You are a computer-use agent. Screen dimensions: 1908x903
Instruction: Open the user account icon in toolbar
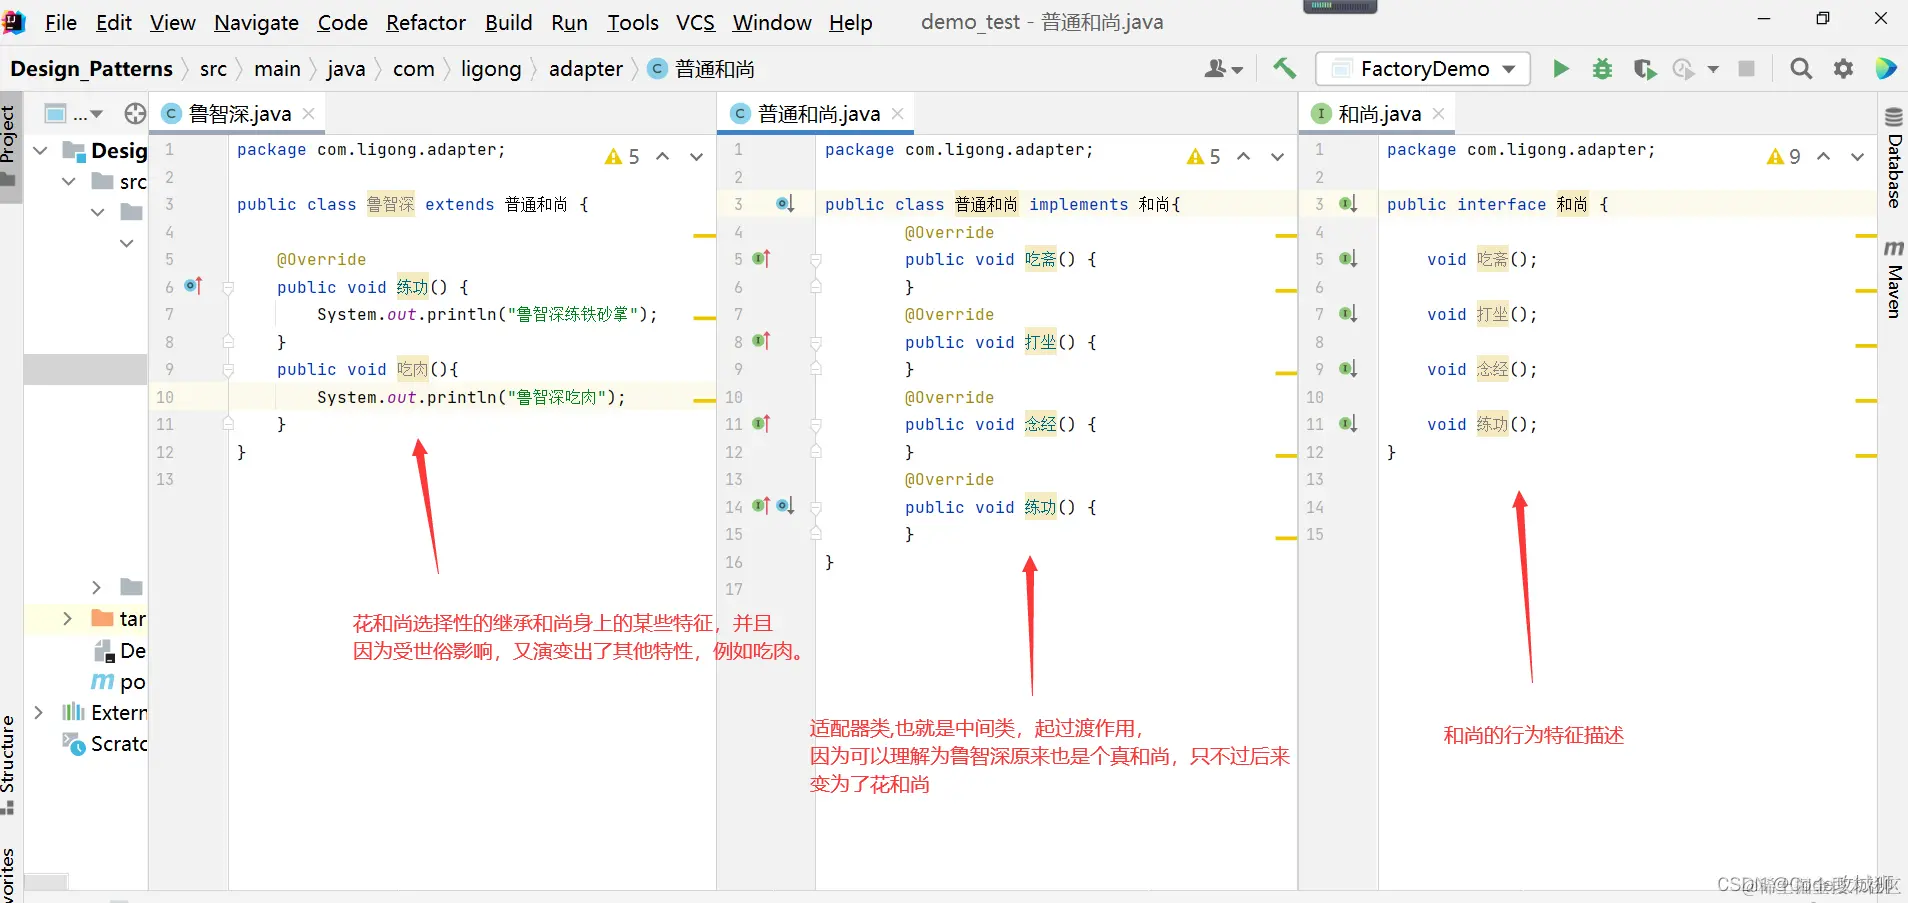click(x=1223, y=68)
